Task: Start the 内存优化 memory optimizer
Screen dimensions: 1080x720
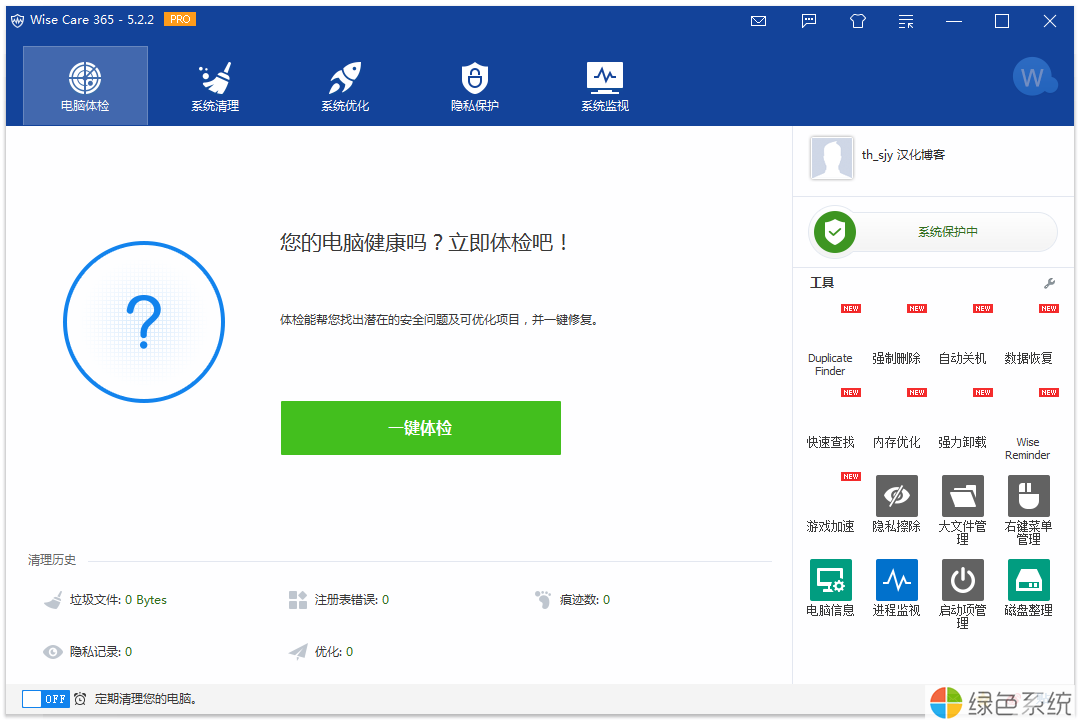Action: [x=896, y=430]
